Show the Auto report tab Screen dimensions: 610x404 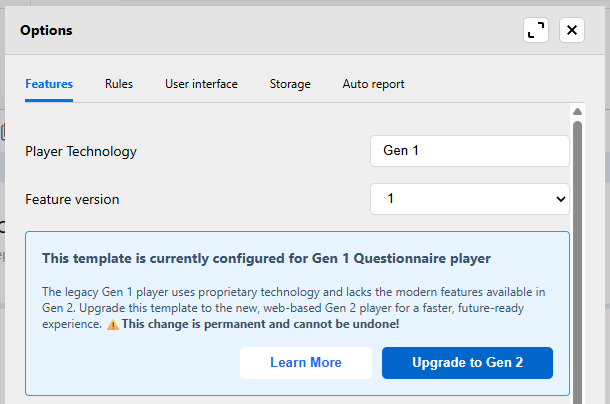pos(373,84)
